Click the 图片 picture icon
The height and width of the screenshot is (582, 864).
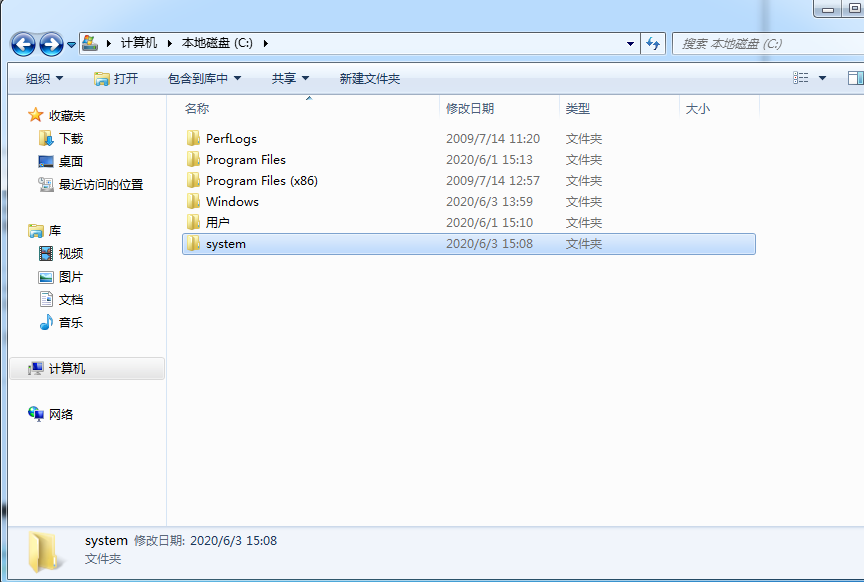[46, 277]
